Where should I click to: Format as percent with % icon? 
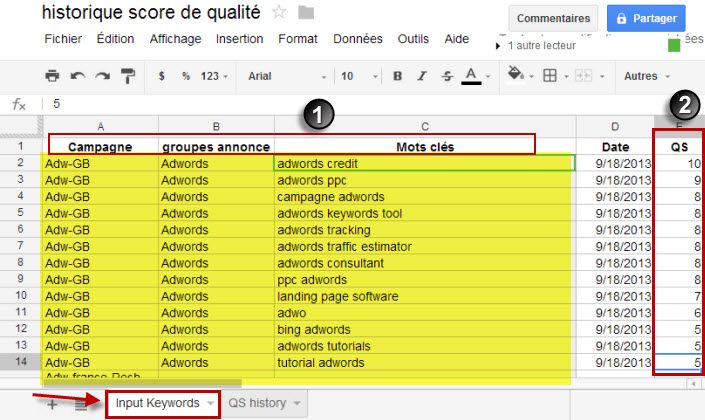(x=186, y=76)
